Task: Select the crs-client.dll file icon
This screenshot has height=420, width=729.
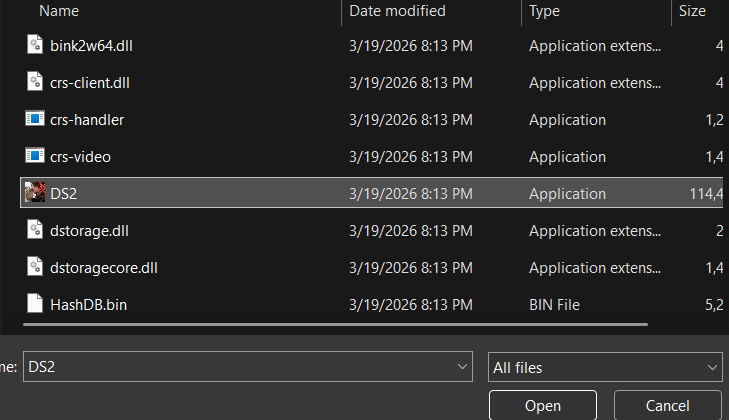Action: 35,82
